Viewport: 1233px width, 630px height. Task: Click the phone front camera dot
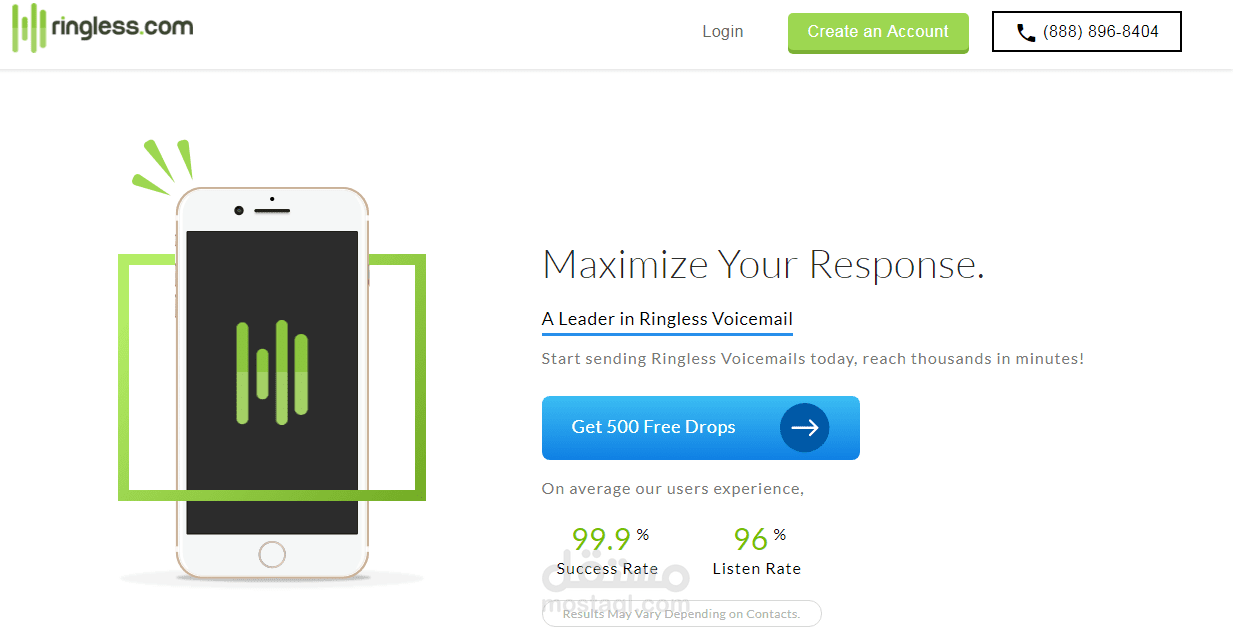(239, 210)
